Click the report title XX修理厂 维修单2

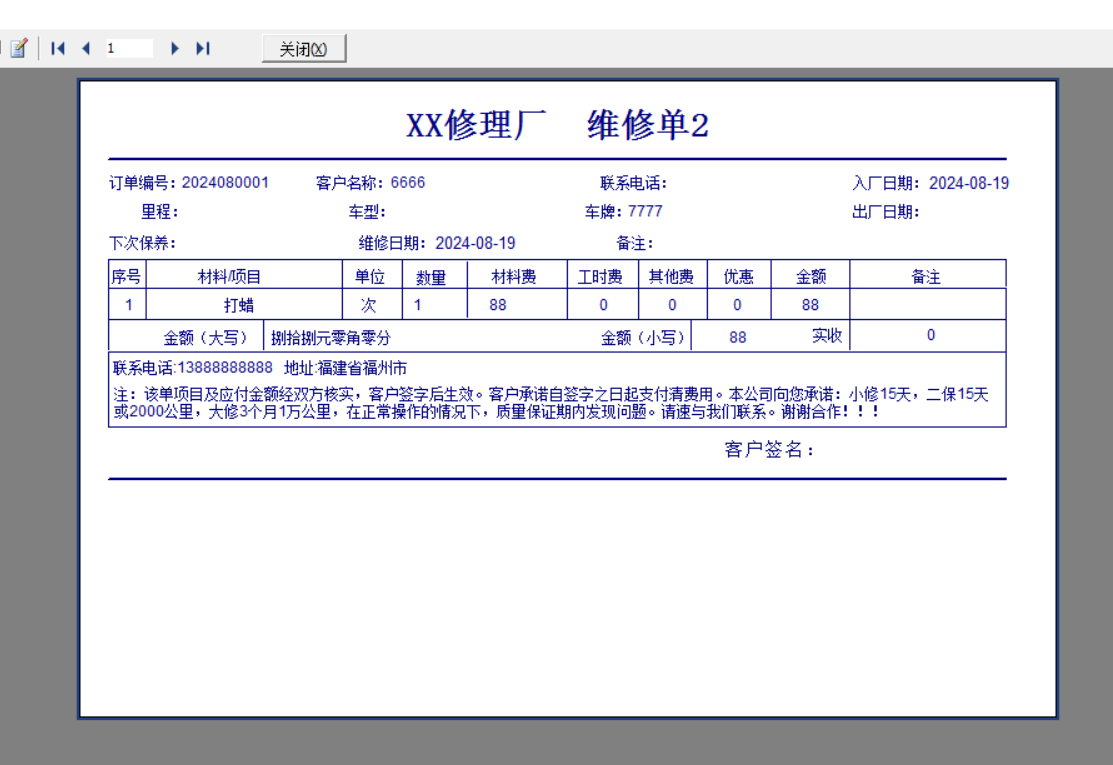557,125
